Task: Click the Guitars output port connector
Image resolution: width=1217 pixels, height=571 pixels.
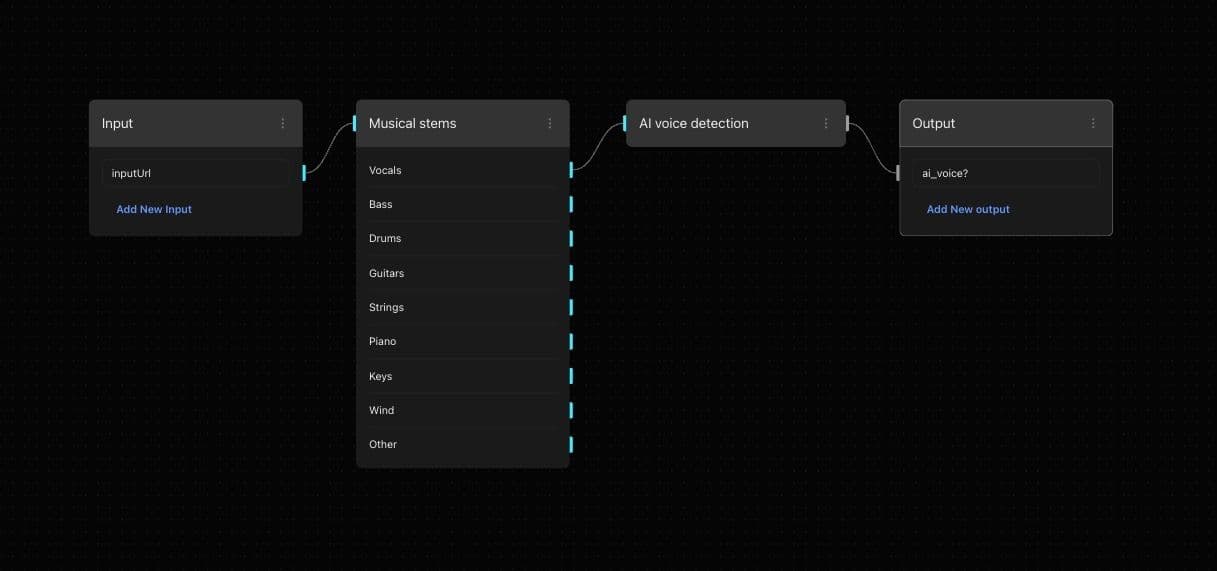Action: [x=571, y=273]
